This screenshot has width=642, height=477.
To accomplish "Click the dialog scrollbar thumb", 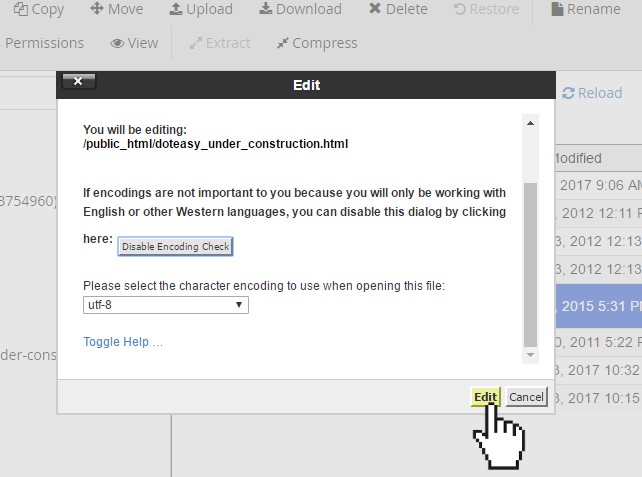I will [530, 264].
